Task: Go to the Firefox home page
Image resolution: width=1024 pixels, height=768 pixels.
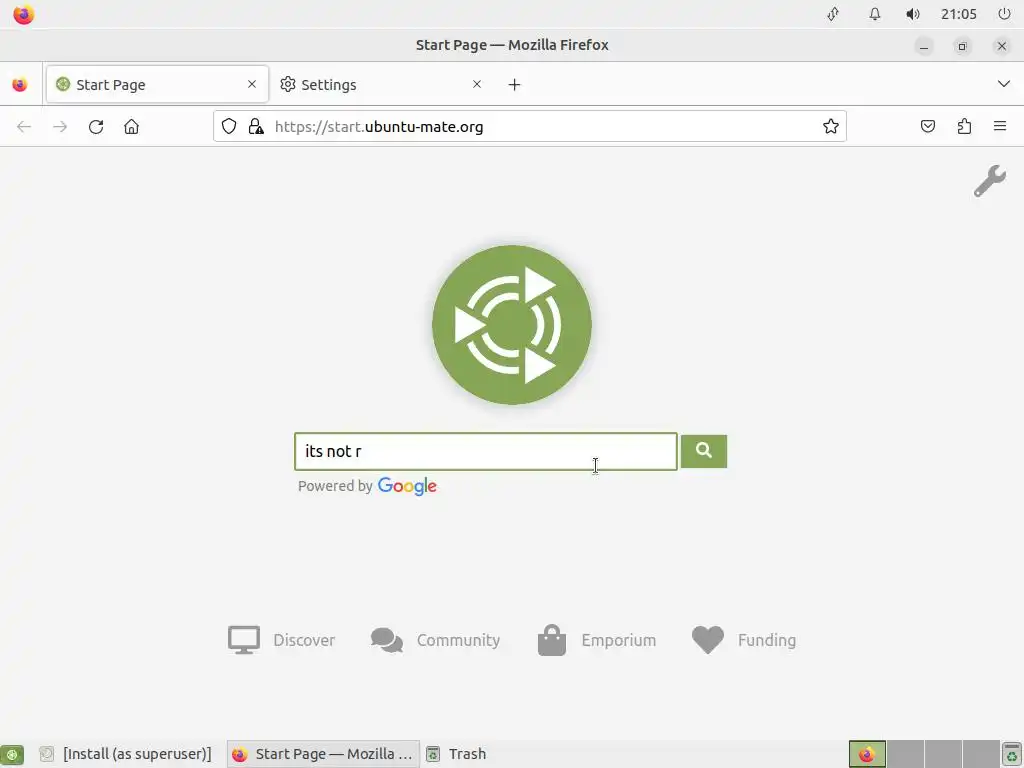Action: click(x=131, y=127)
